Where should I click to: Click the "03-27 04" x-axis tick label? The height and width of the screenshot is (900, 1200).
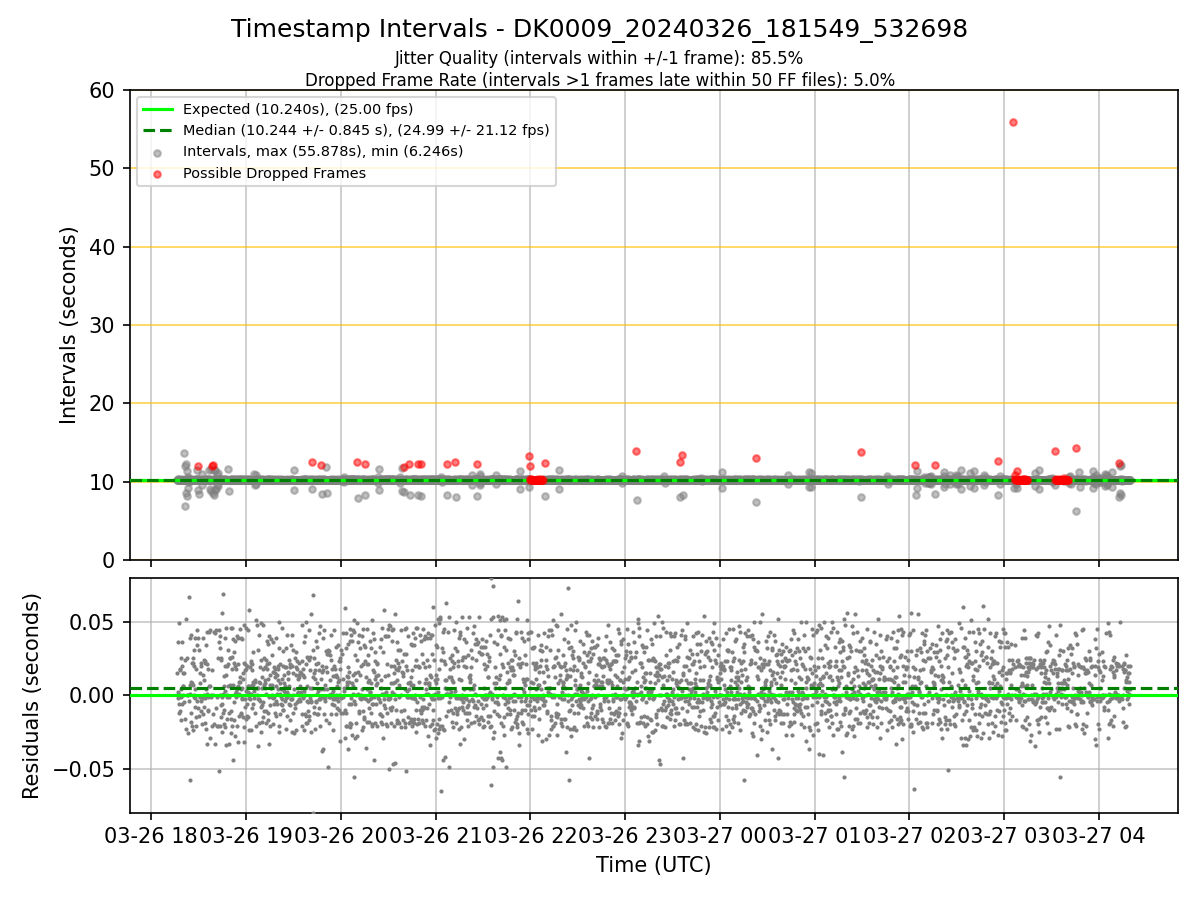click(1099, 835)
